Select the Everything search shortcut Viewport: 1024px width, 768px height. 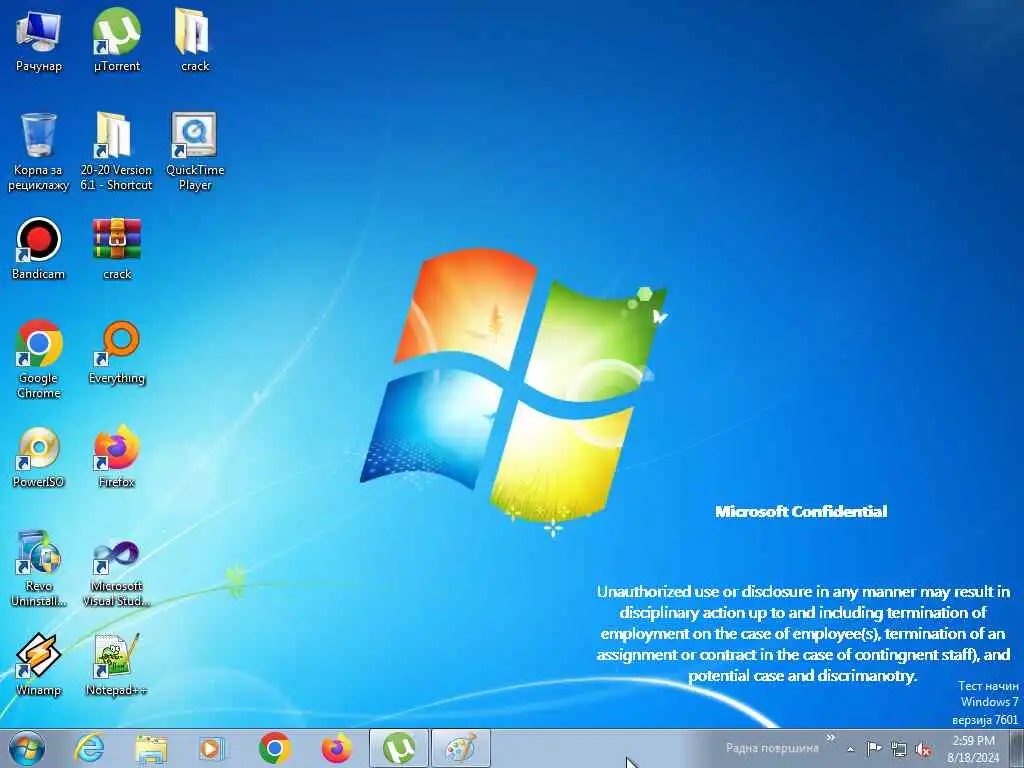click(x=117, y=353)
